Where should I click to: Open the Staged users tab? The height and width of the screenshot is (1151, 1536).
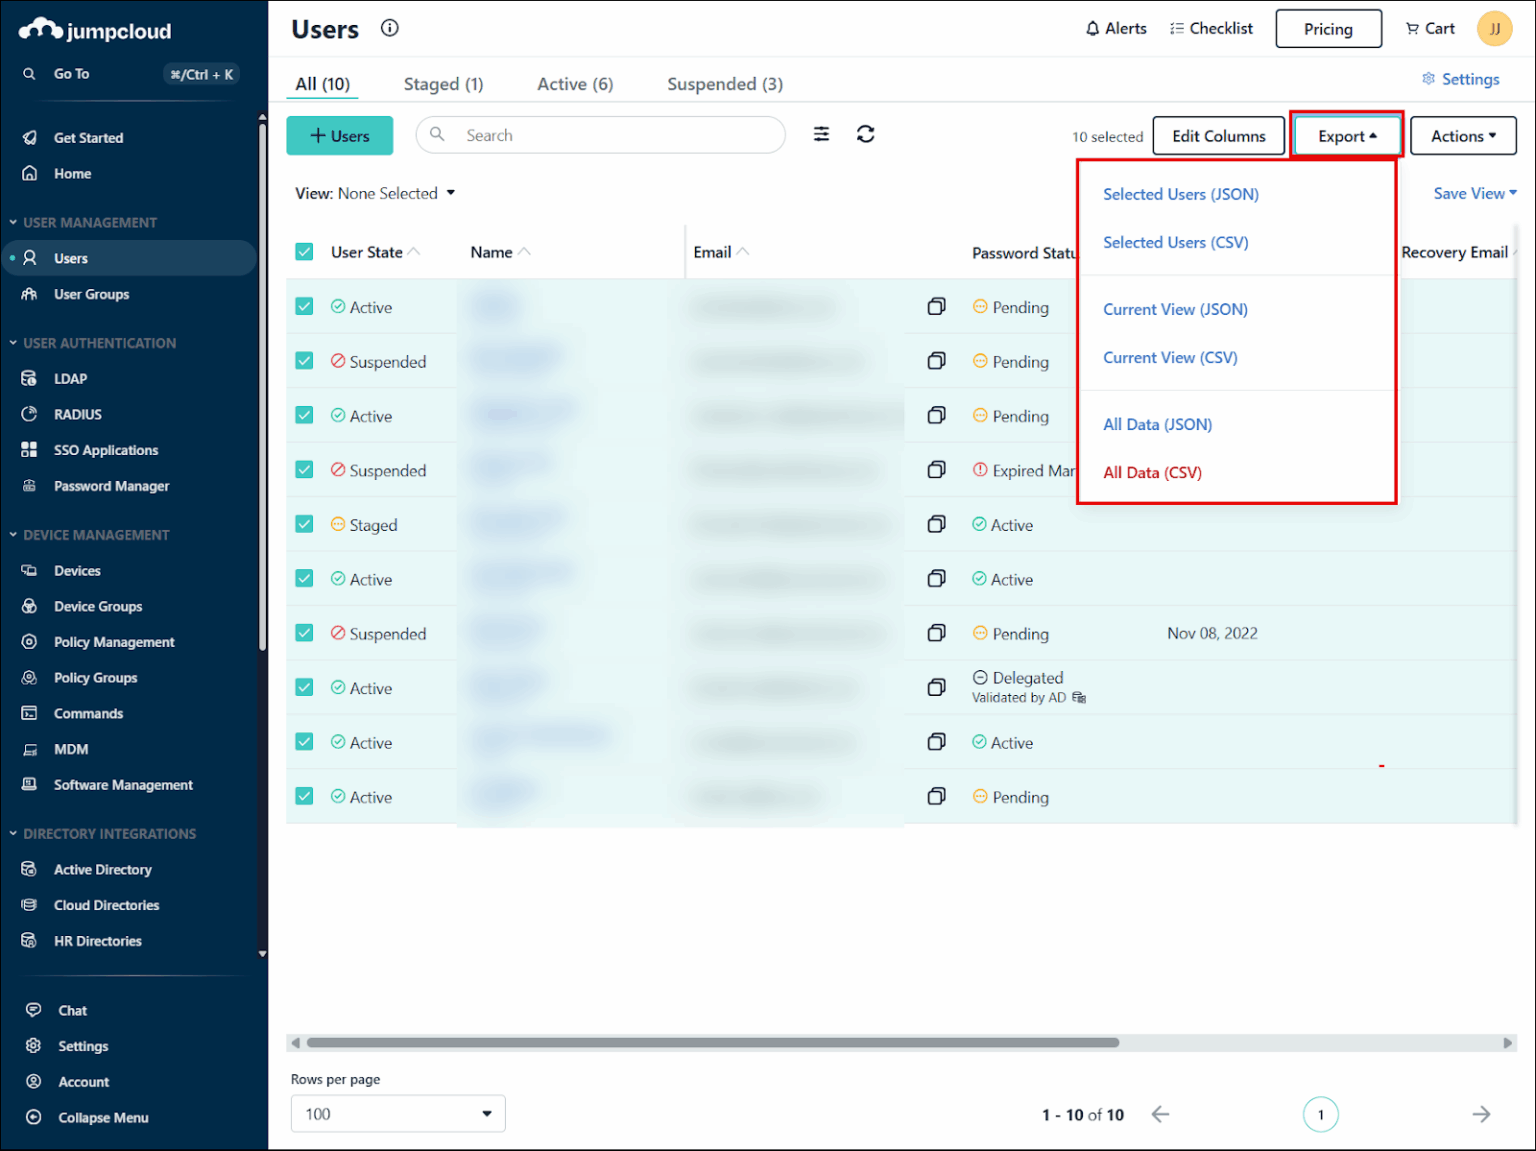(443, 84)
